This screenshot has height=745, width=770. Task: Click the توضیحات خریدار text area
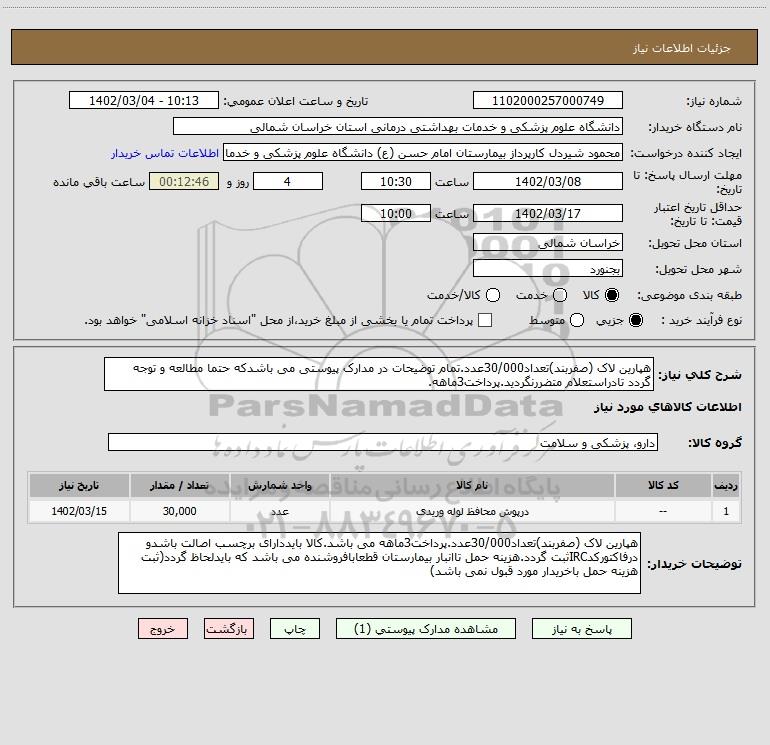[379, 563]
